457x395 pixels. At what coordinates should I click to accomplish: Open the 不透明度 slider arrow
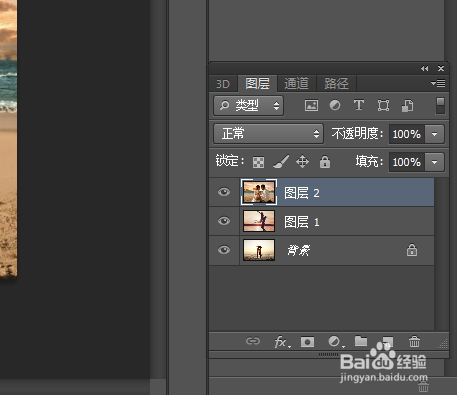(x=434, y=134)
